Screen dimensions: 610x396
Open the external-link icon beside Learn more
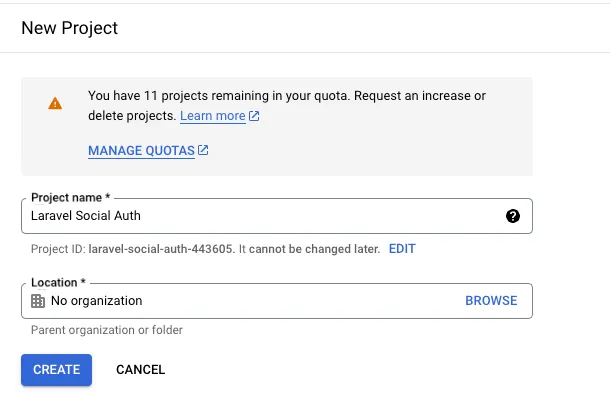pos(254,116)
